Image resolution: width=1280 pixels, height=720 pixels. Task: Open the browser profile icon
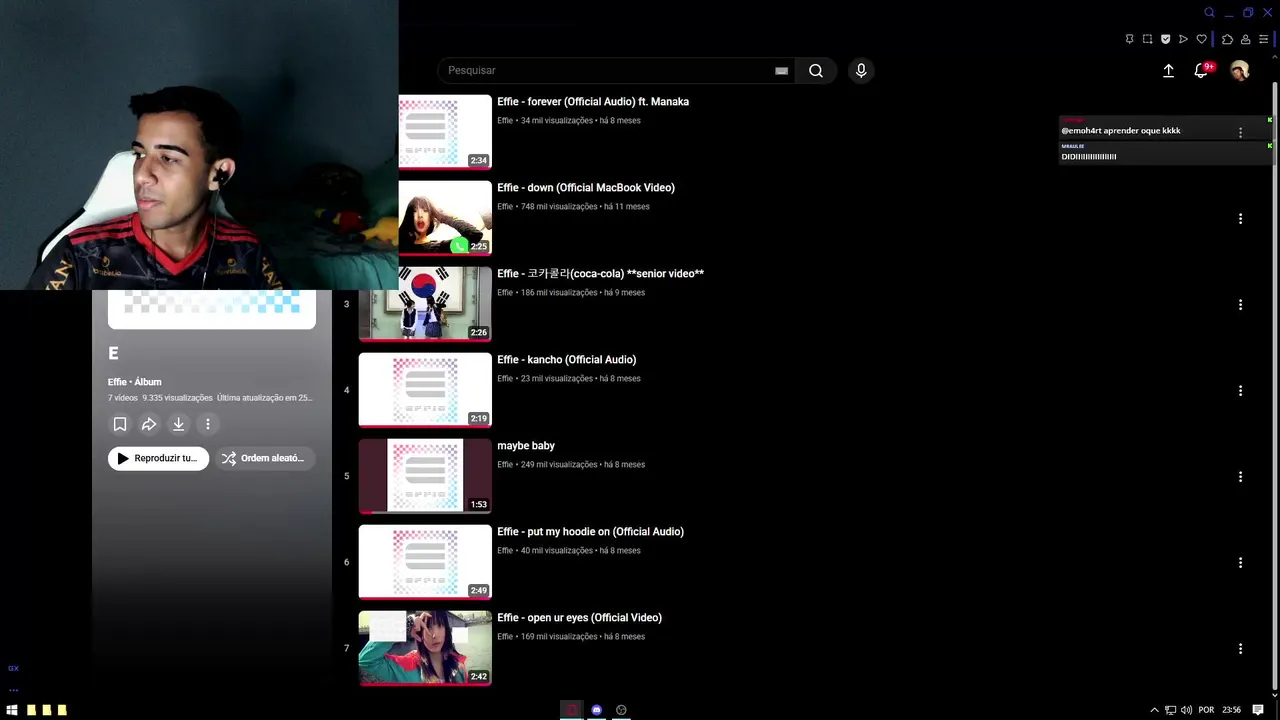pyautogui.click(x=1245, y=39)
